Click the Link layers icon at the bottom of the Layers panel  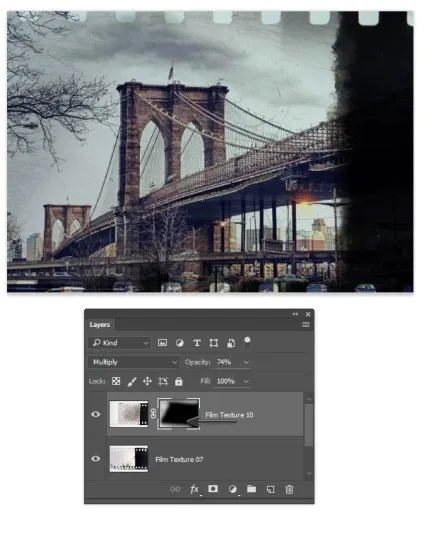(x=175, y=489)
